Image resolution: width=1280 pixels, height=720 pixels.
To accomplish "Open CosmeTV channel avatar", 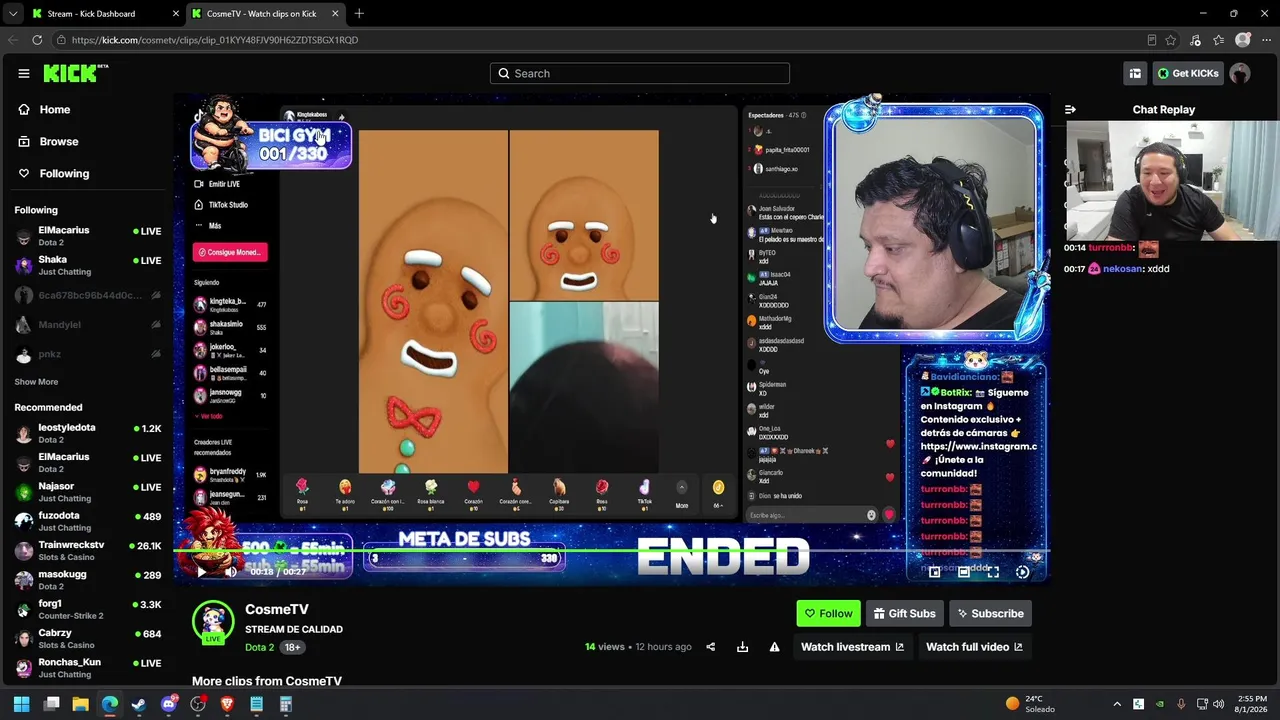I will [213, 622].
